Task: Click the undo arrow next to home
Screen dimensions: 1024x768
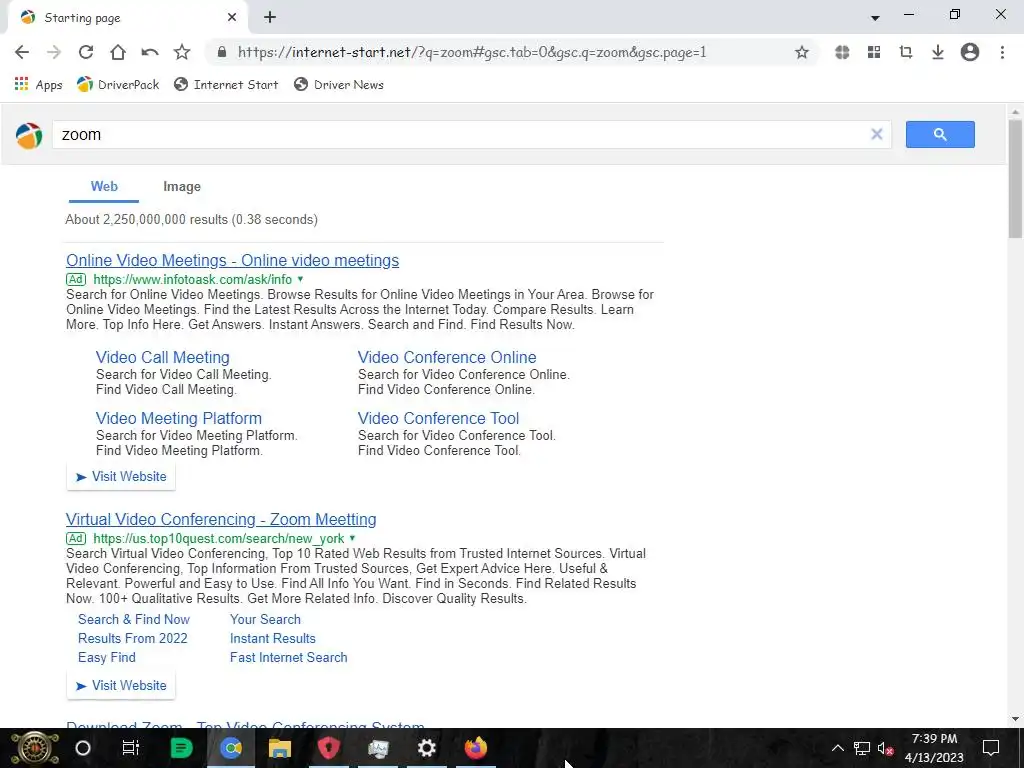Action: (150, 52)
